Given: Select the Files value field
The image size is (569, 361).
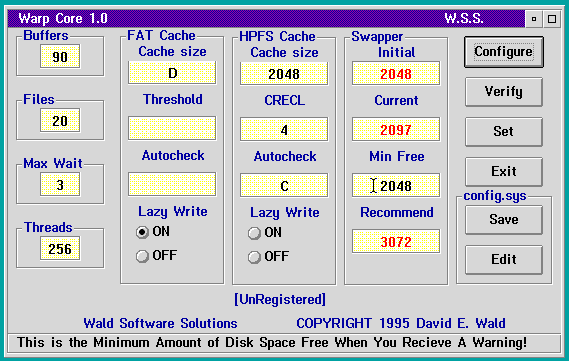Looking at the screenshot, I should (60, 120).
